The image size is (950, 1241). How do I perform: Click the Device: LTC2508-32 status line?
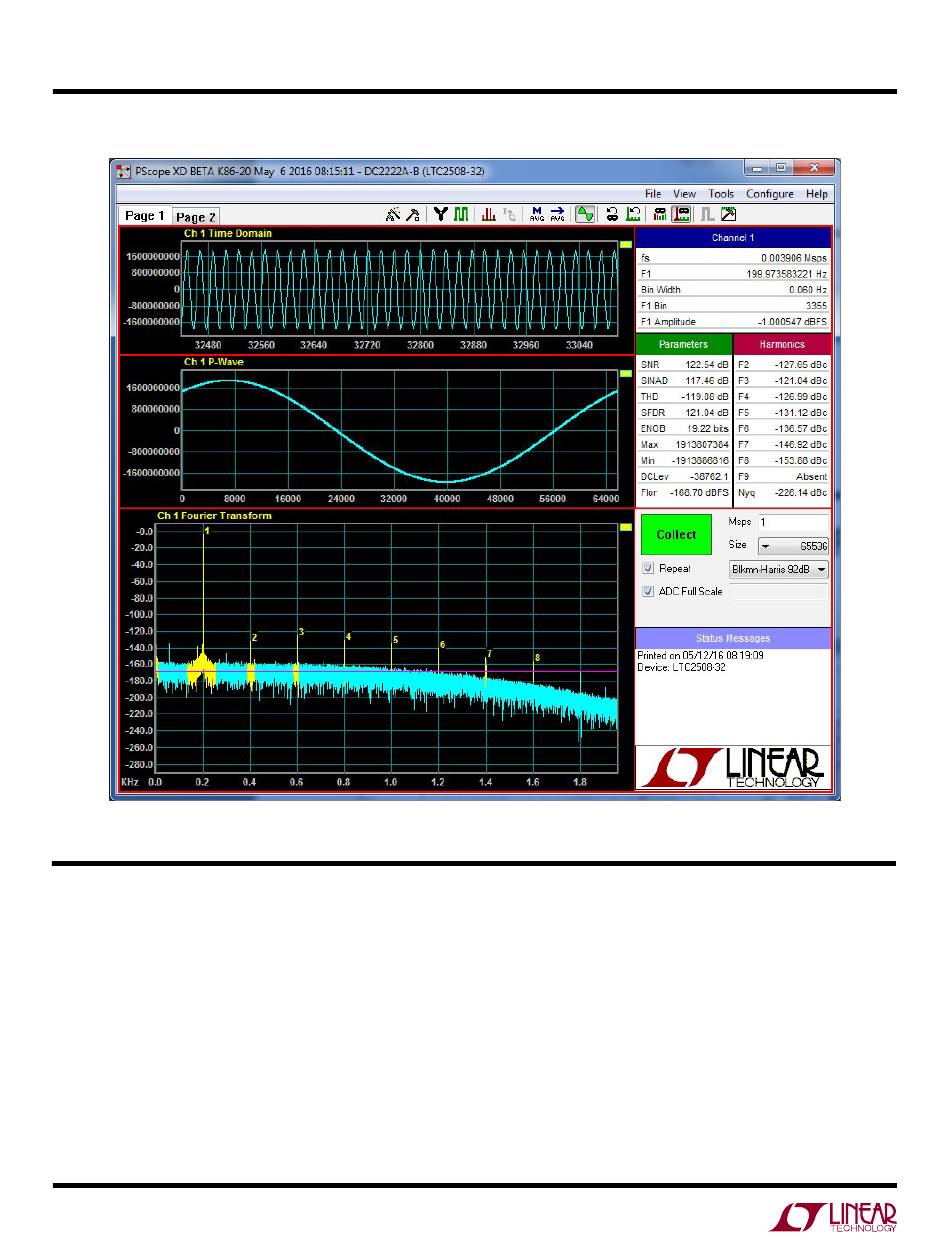[681, 667]
